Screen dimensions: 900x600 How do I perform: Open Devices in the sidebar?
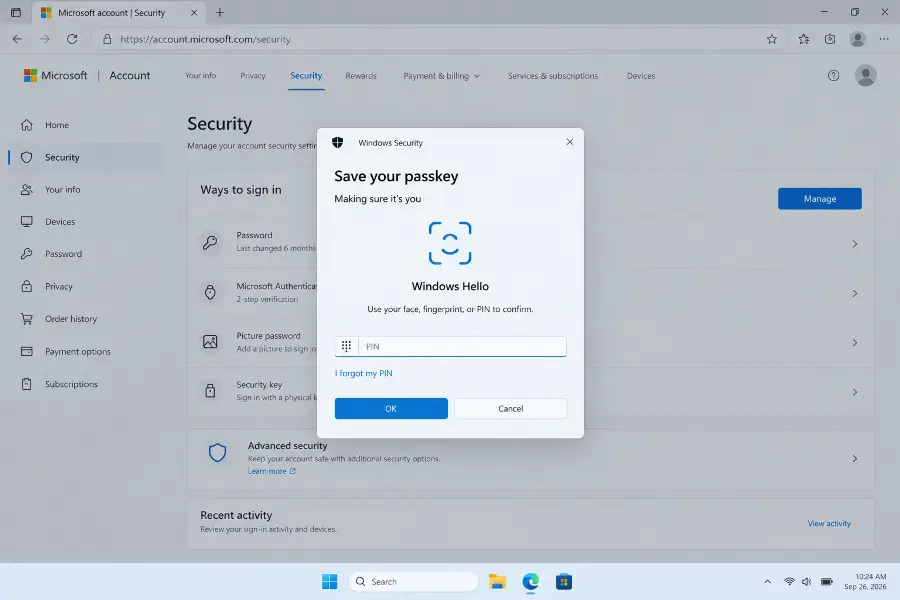pos(85,222)
